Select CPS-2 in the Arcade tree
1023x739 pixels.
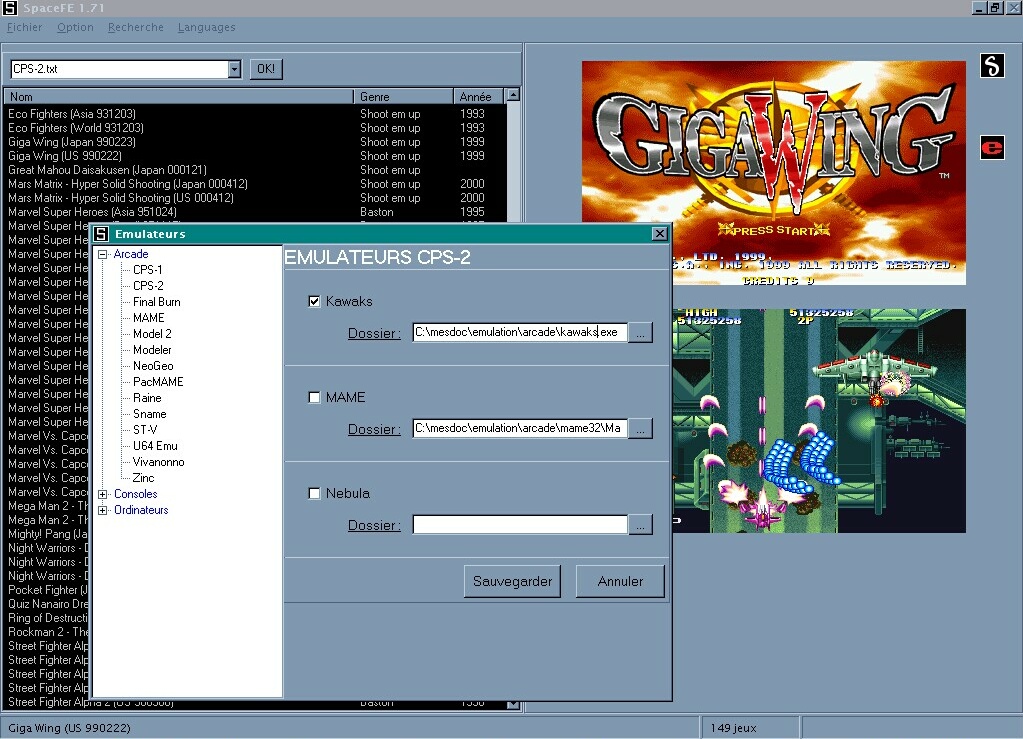tap(148, 286)
